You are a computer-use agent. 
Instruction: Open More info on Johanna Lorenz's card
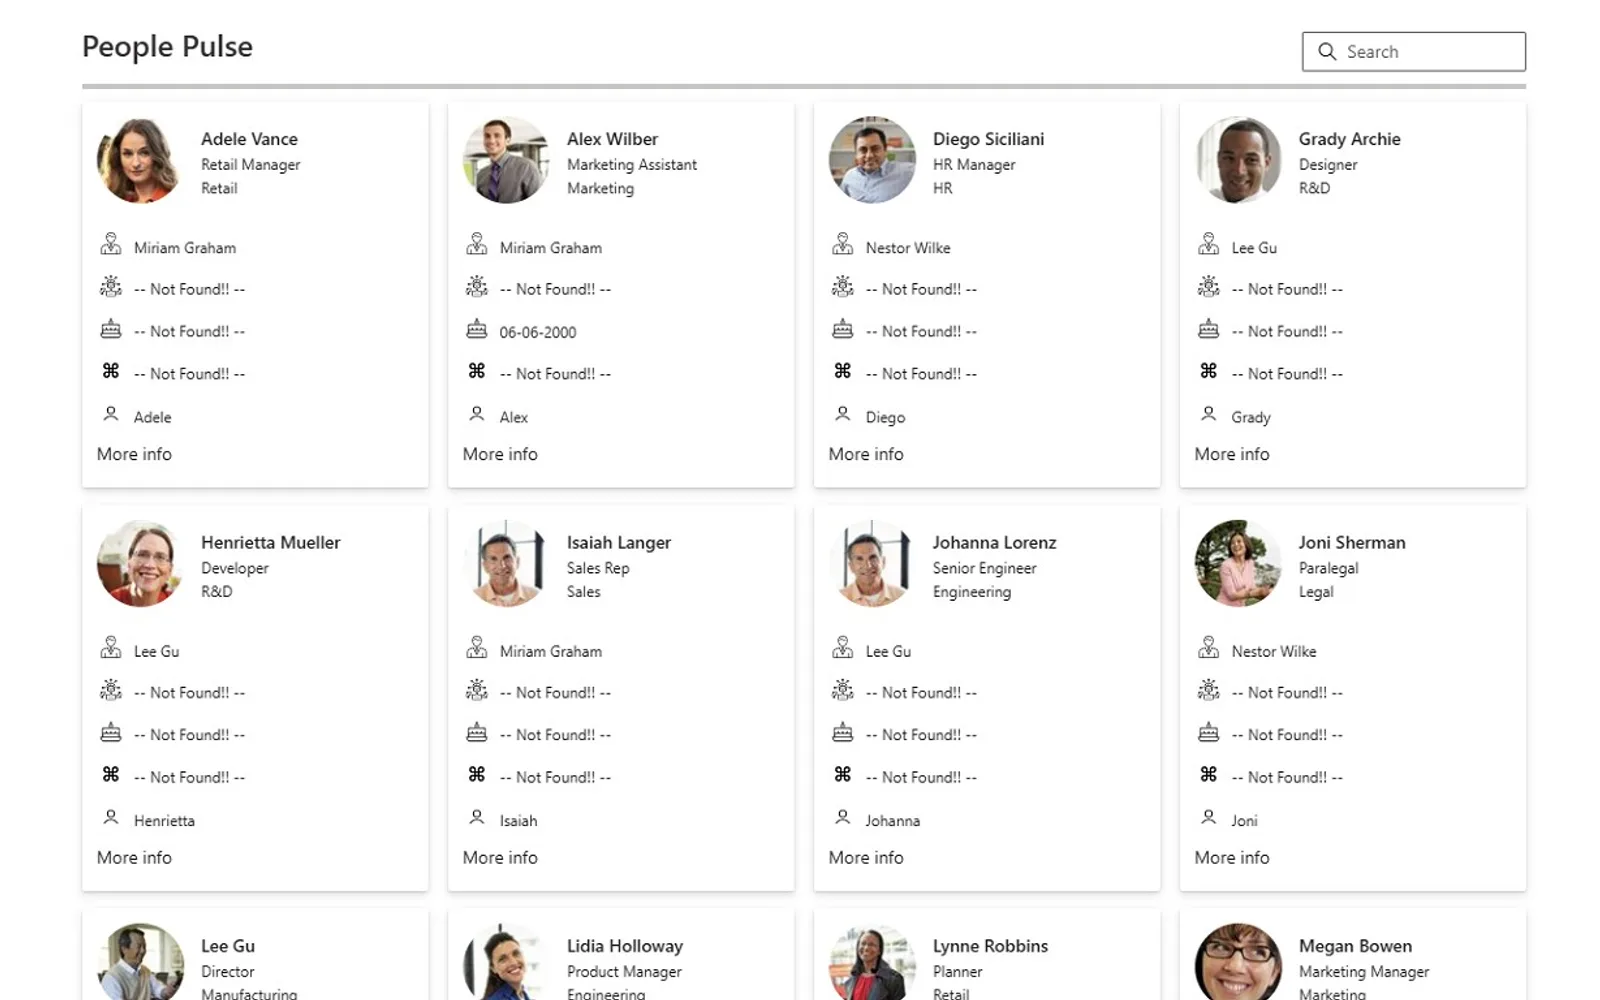(866, 858)
